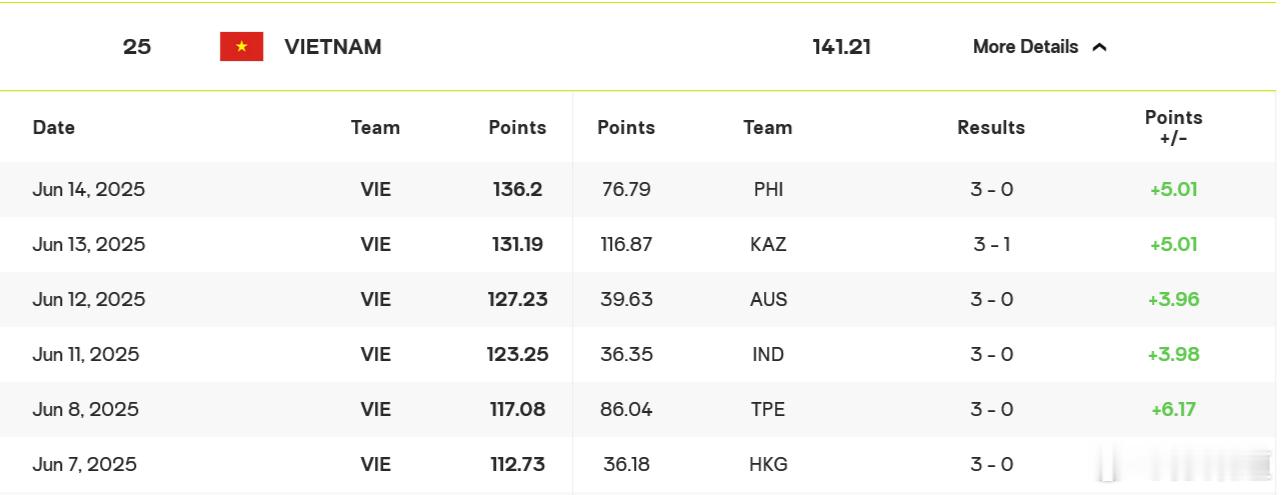The height and width of the screenshot is (495, 1283).
Task: Click the PHI opponent team code
Action: click(x=769, y=189)
